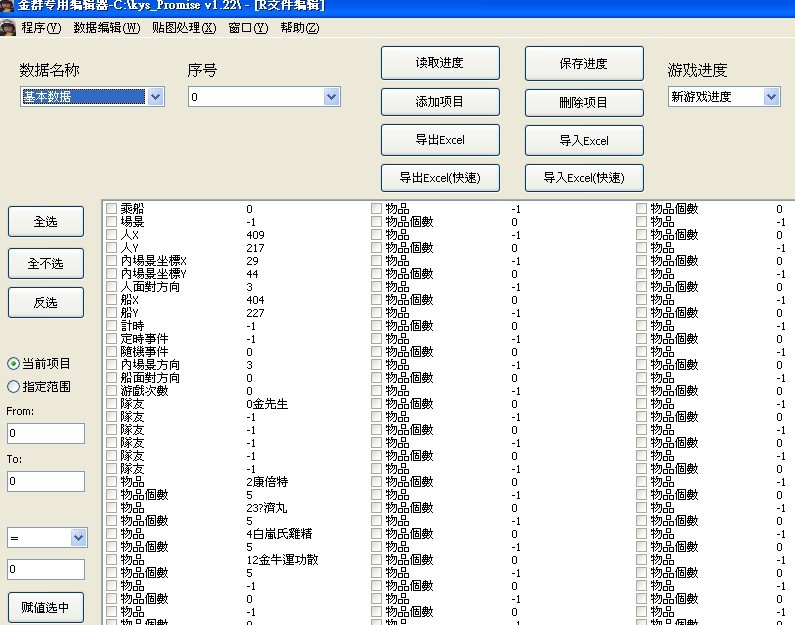Viewport: 795px width, 625px height.
Task: Check the 隨機事件 checkbox
Action: 112,352
